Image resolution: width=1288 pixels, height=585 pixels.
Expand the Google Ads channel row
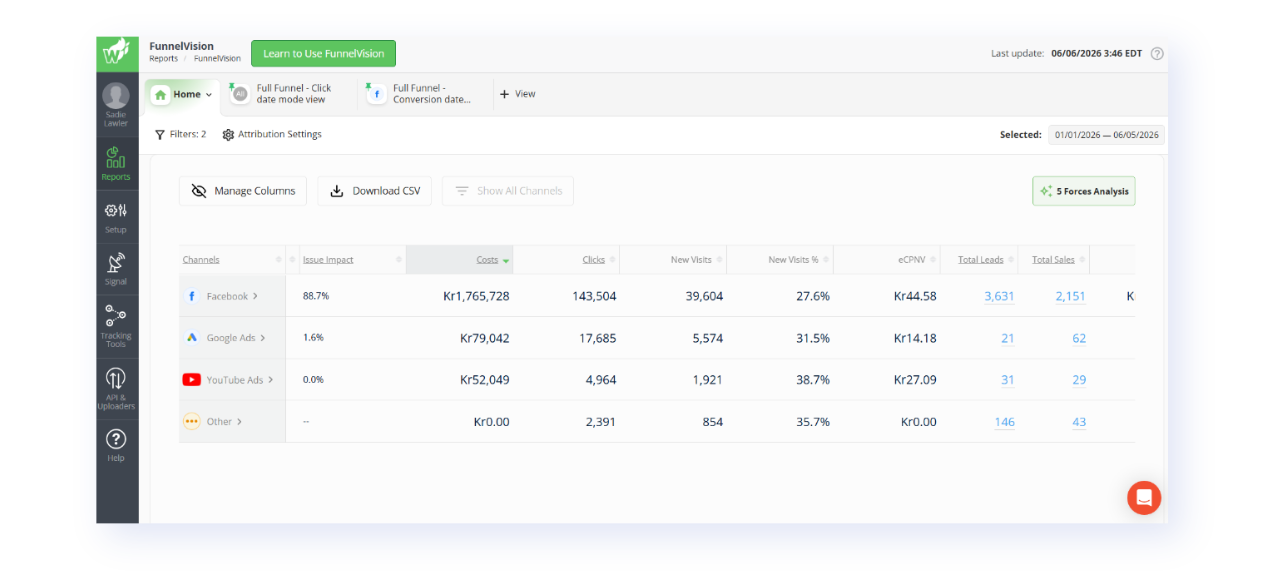[x=263, y=338]
